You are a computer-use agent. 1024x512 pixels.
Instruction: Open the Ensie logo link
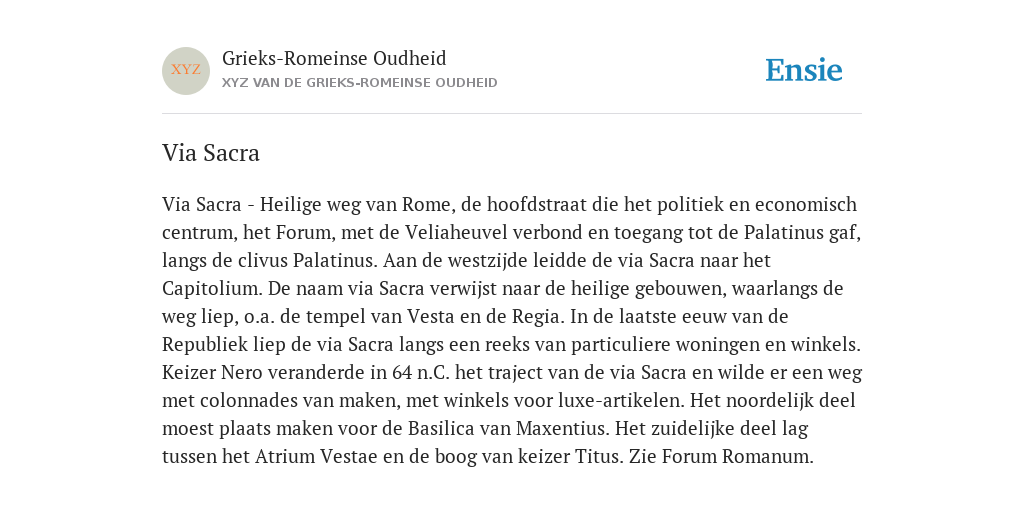[804, 70]
